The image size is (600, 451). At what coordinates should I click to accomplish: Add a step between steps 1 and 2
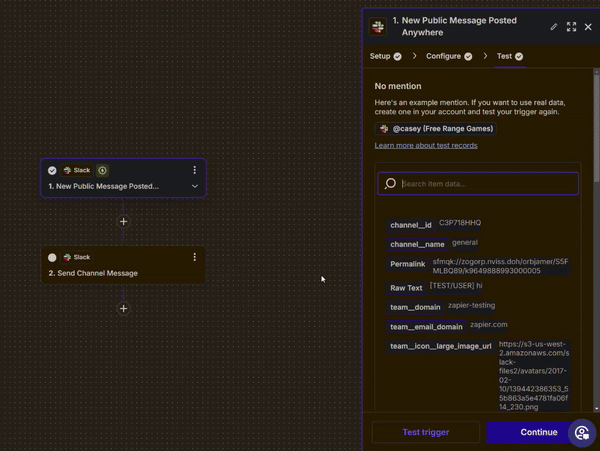(123, 221)
